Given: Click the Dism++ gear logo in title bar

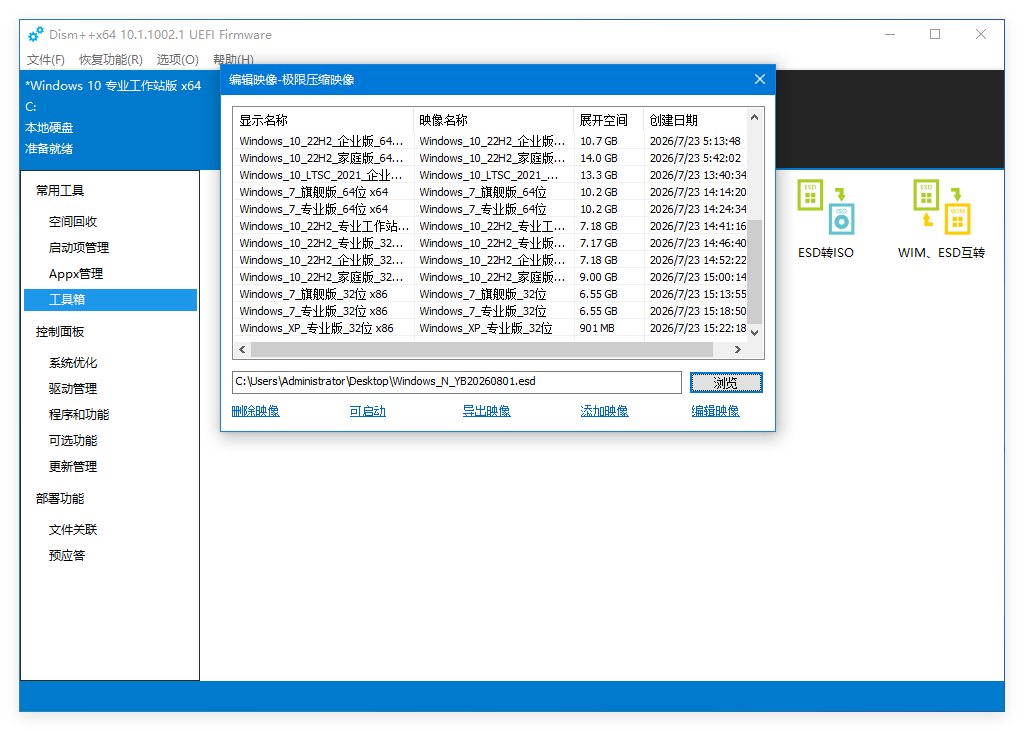Looking at the screenshot, I should 35,34.
